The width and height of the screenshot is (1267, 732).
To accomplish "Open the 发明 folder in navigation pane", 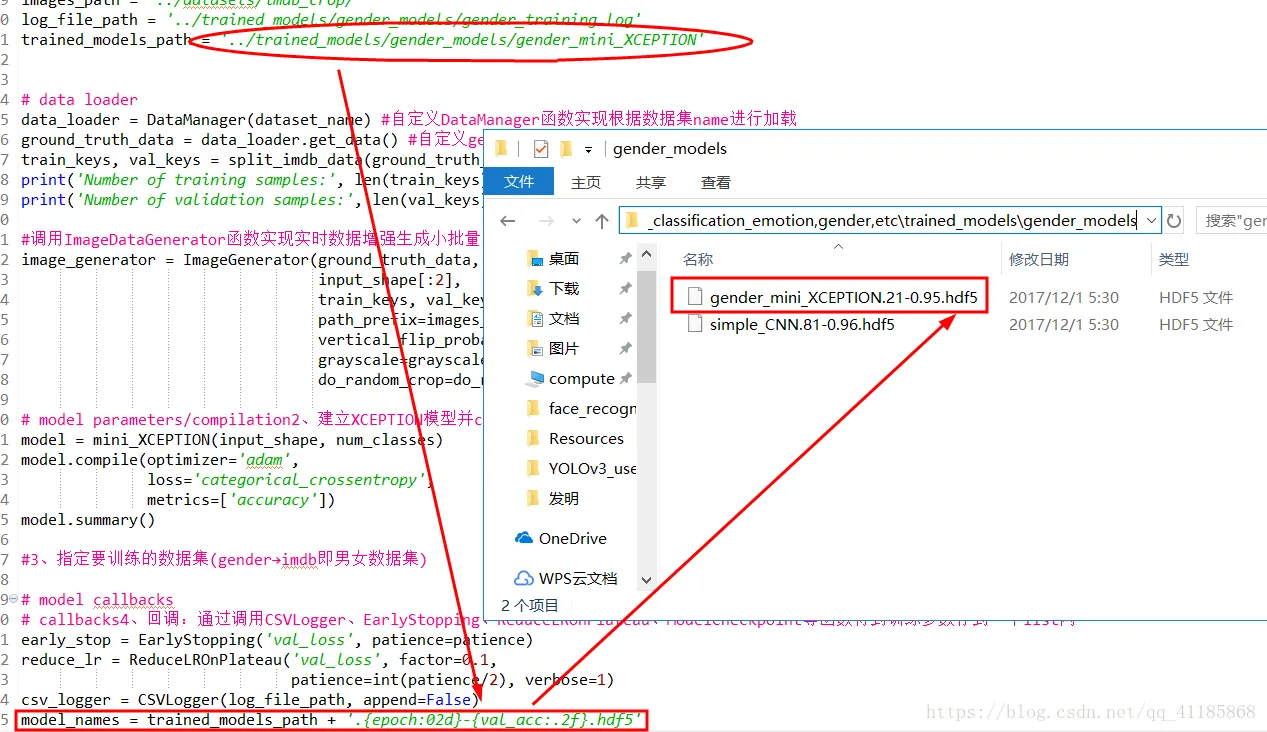I will [x=564, y=498].
